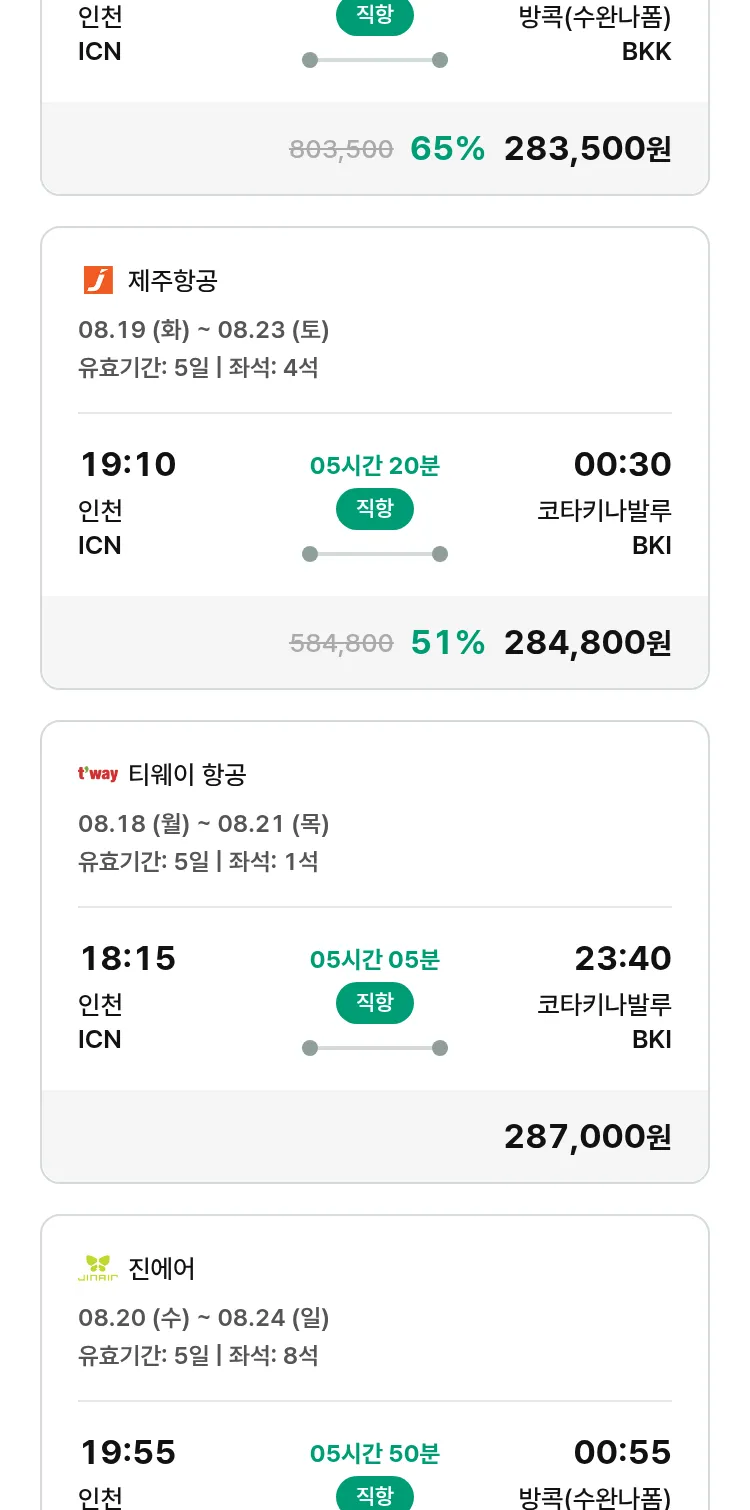This screenshot has width=750, height=1510.
Task: Open the 티웨이 항공 airline name
Action: click(x=188, y=774)
